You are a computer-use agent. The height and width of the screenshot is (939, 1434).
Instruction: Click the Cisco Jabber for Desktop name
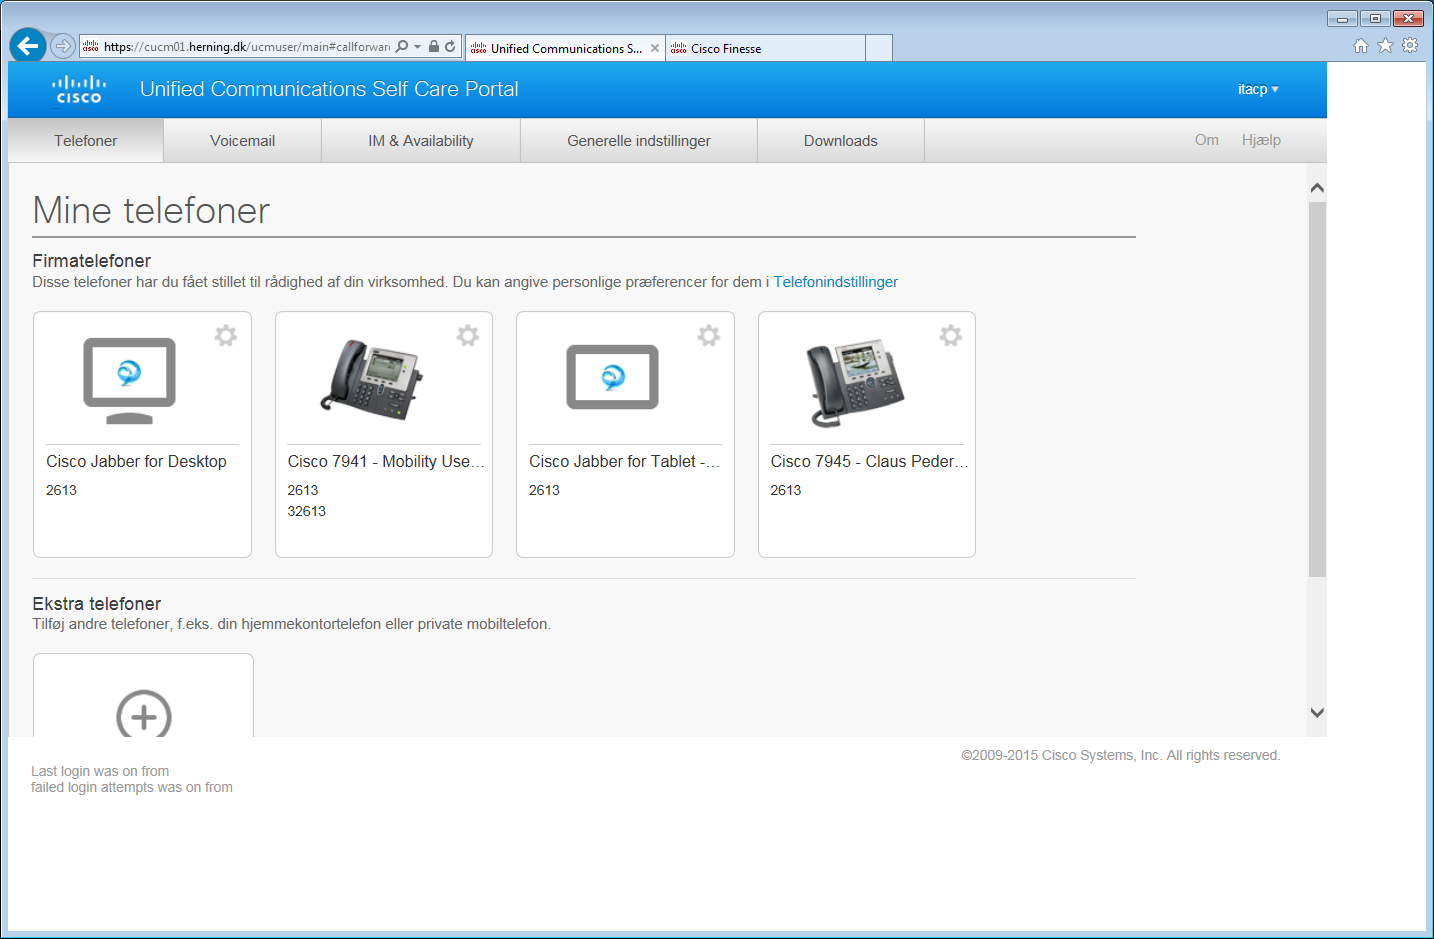[136, 461]
